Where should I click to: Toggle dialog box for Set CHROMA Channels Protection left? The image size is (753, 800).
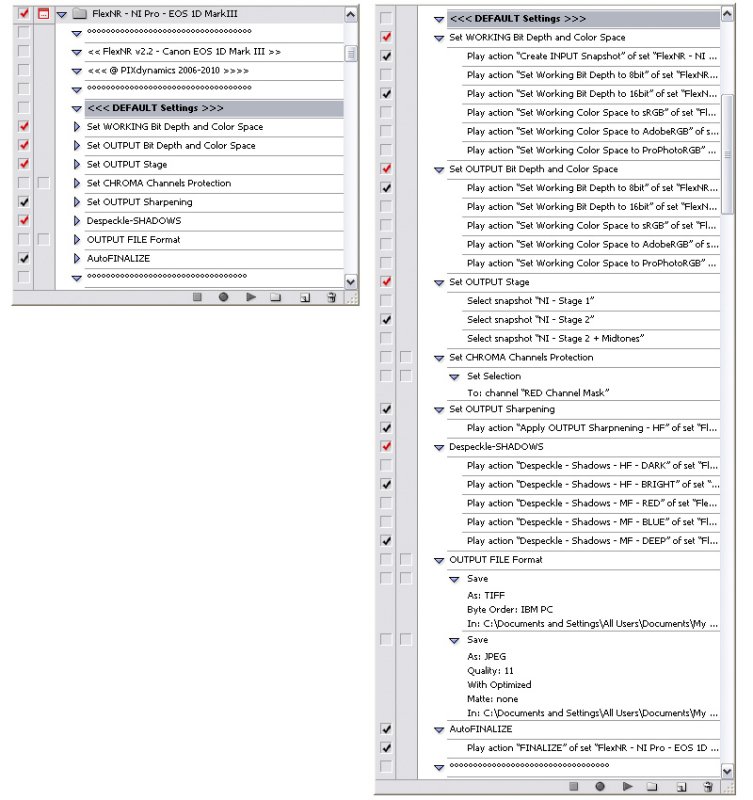44,183
